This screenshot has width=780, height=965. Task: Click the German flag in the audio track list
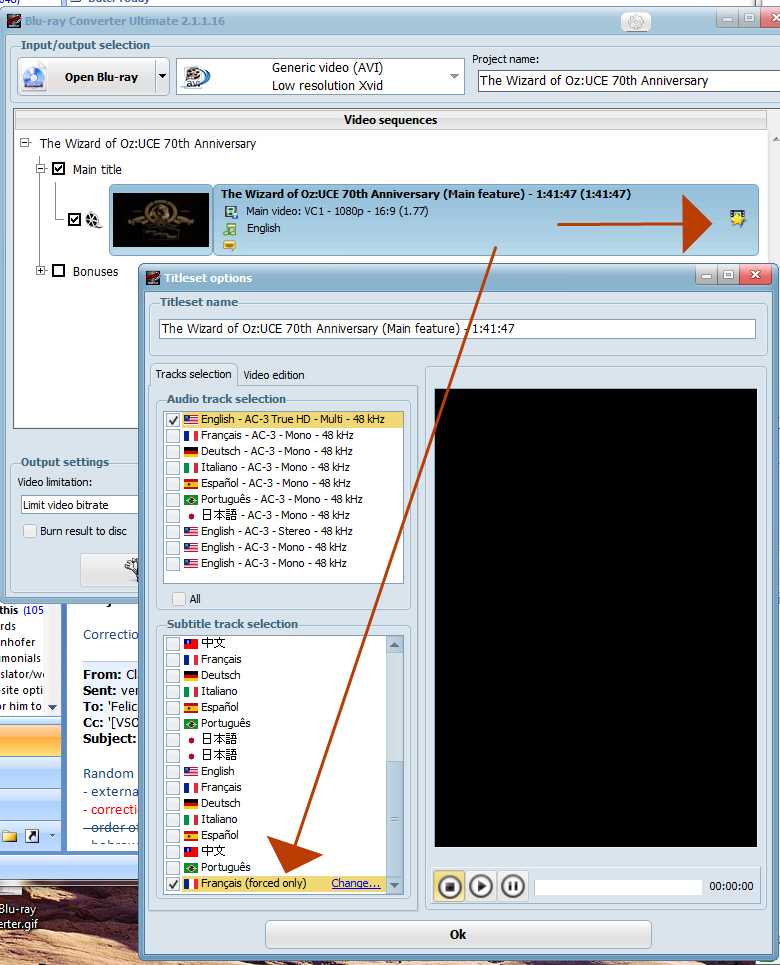(x=191, y=452)
